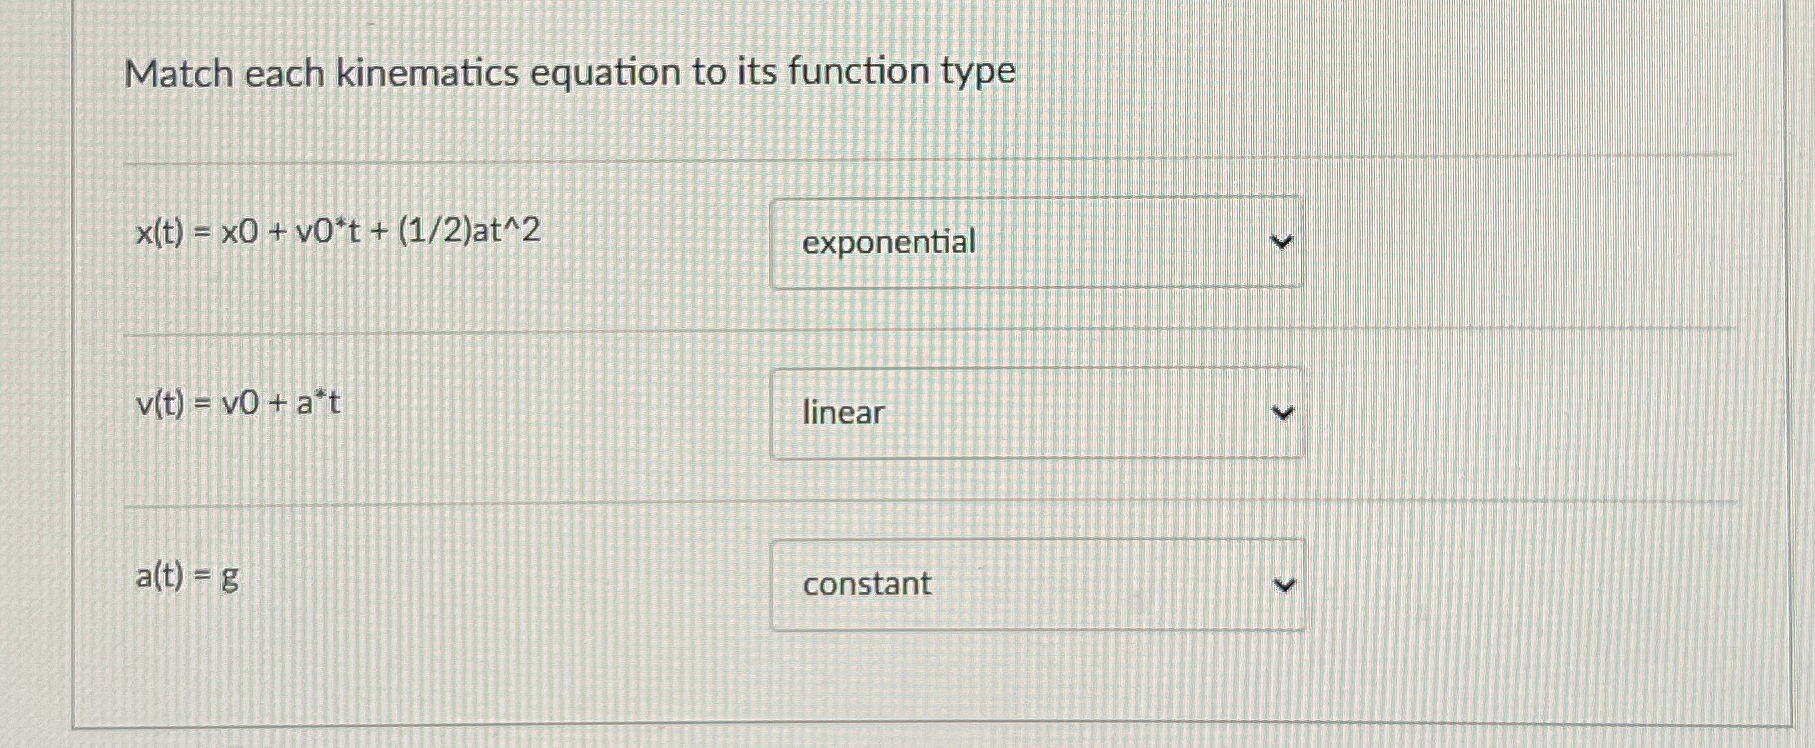Viewport: 1815px width, 748px height.
Task: Click the equation v(t) = v0 + a*t
Action: (x=235, y=405)
